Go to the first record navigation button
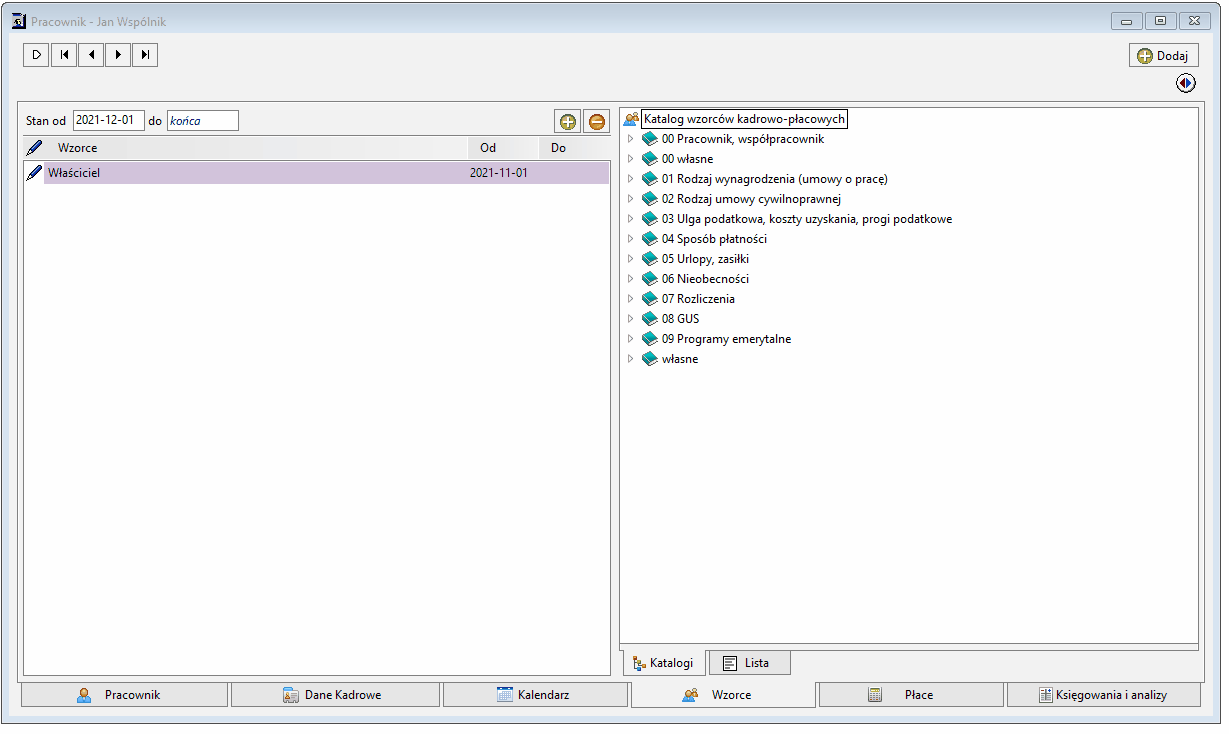The width and height of the screenshot is (1229, 734). point(64,55)
